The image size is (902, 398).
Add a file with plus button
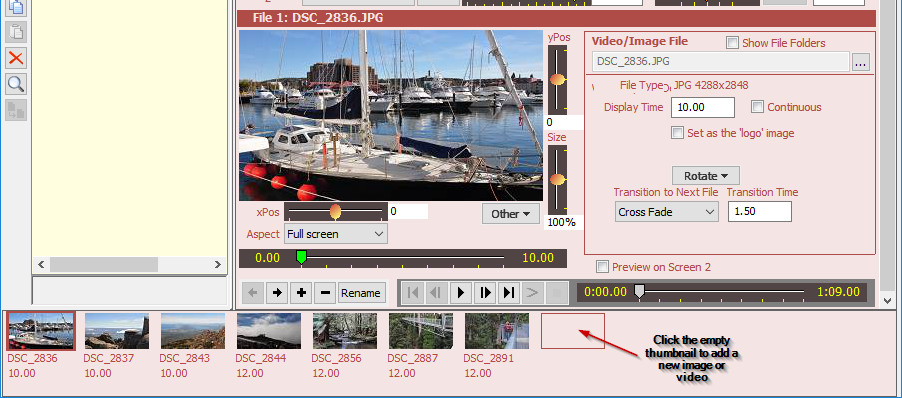(301, 293)
